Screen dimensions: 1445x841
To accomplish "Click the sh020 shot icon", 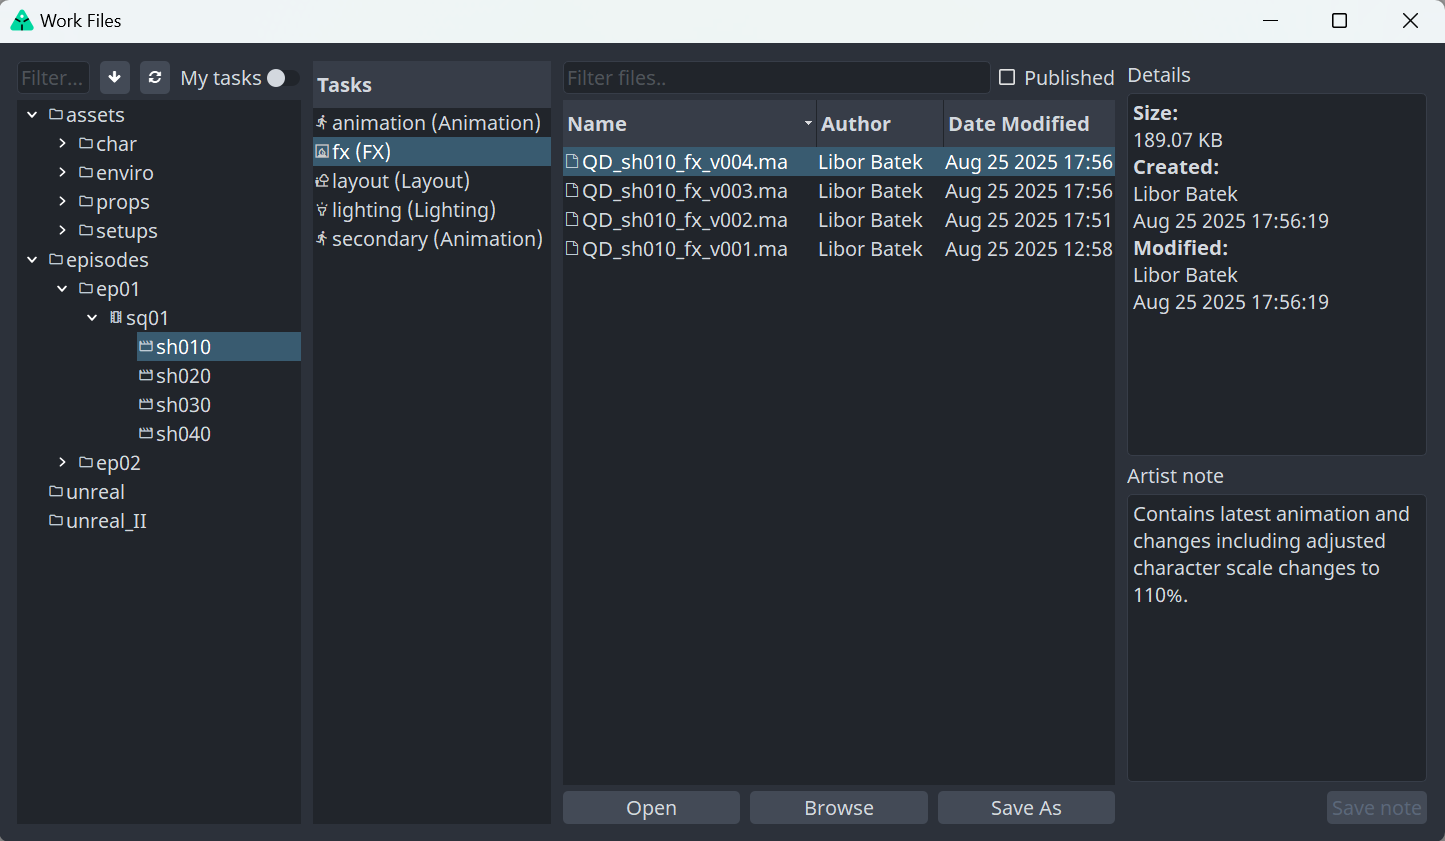I will [146, 376].
